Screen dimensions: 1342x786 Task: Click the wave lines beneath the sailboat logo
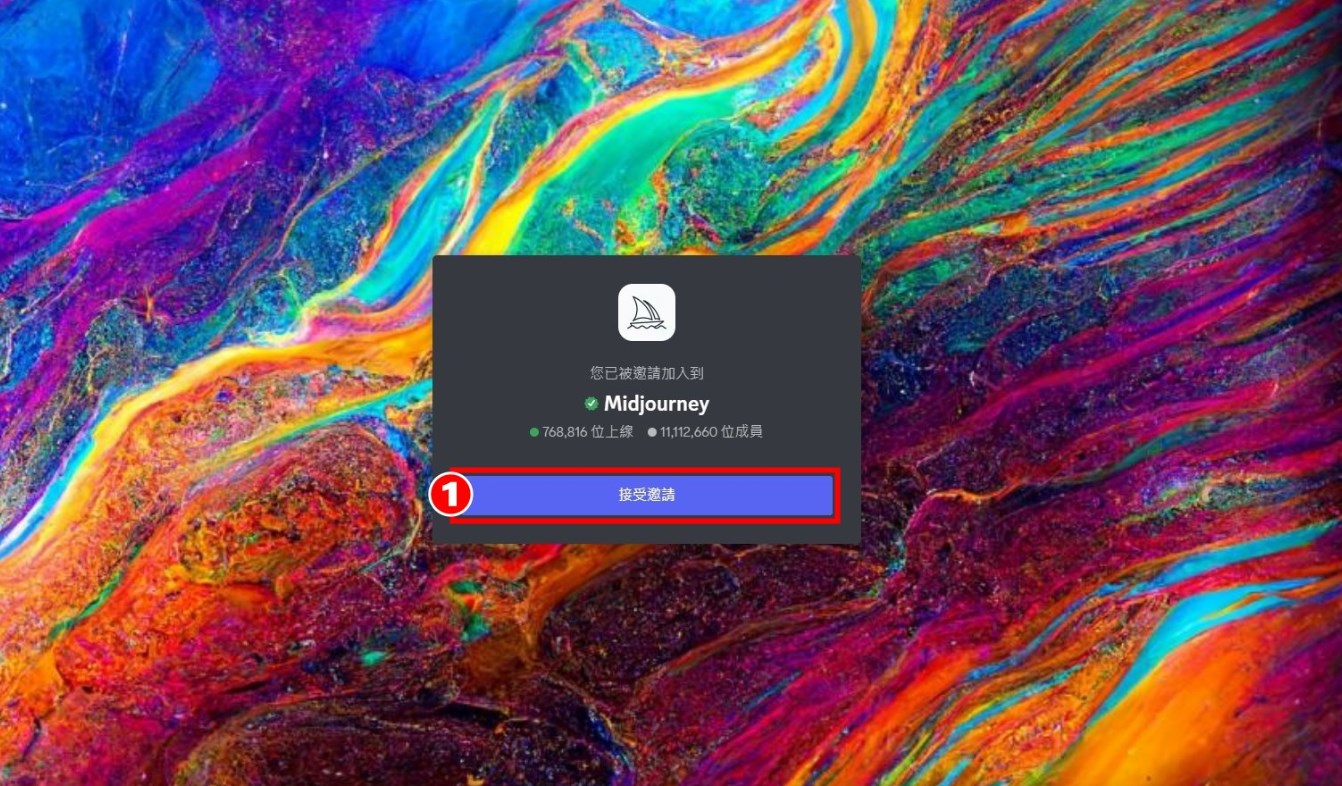646,325
